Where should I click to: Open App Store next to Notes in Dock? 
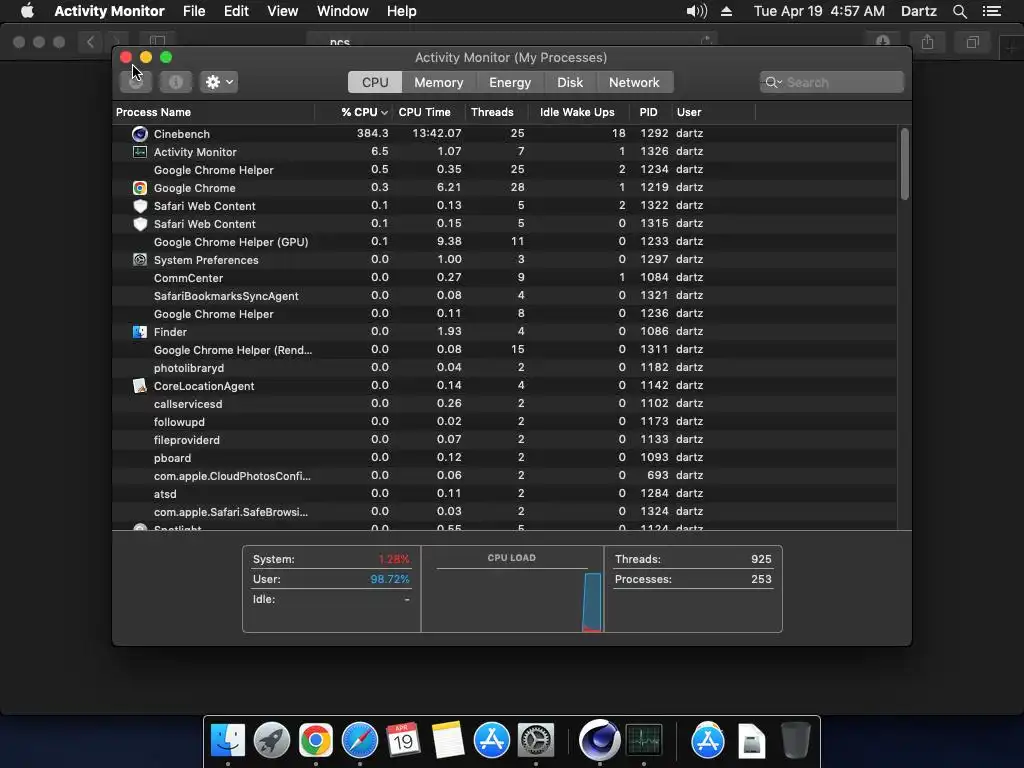(x=492, y=741)
